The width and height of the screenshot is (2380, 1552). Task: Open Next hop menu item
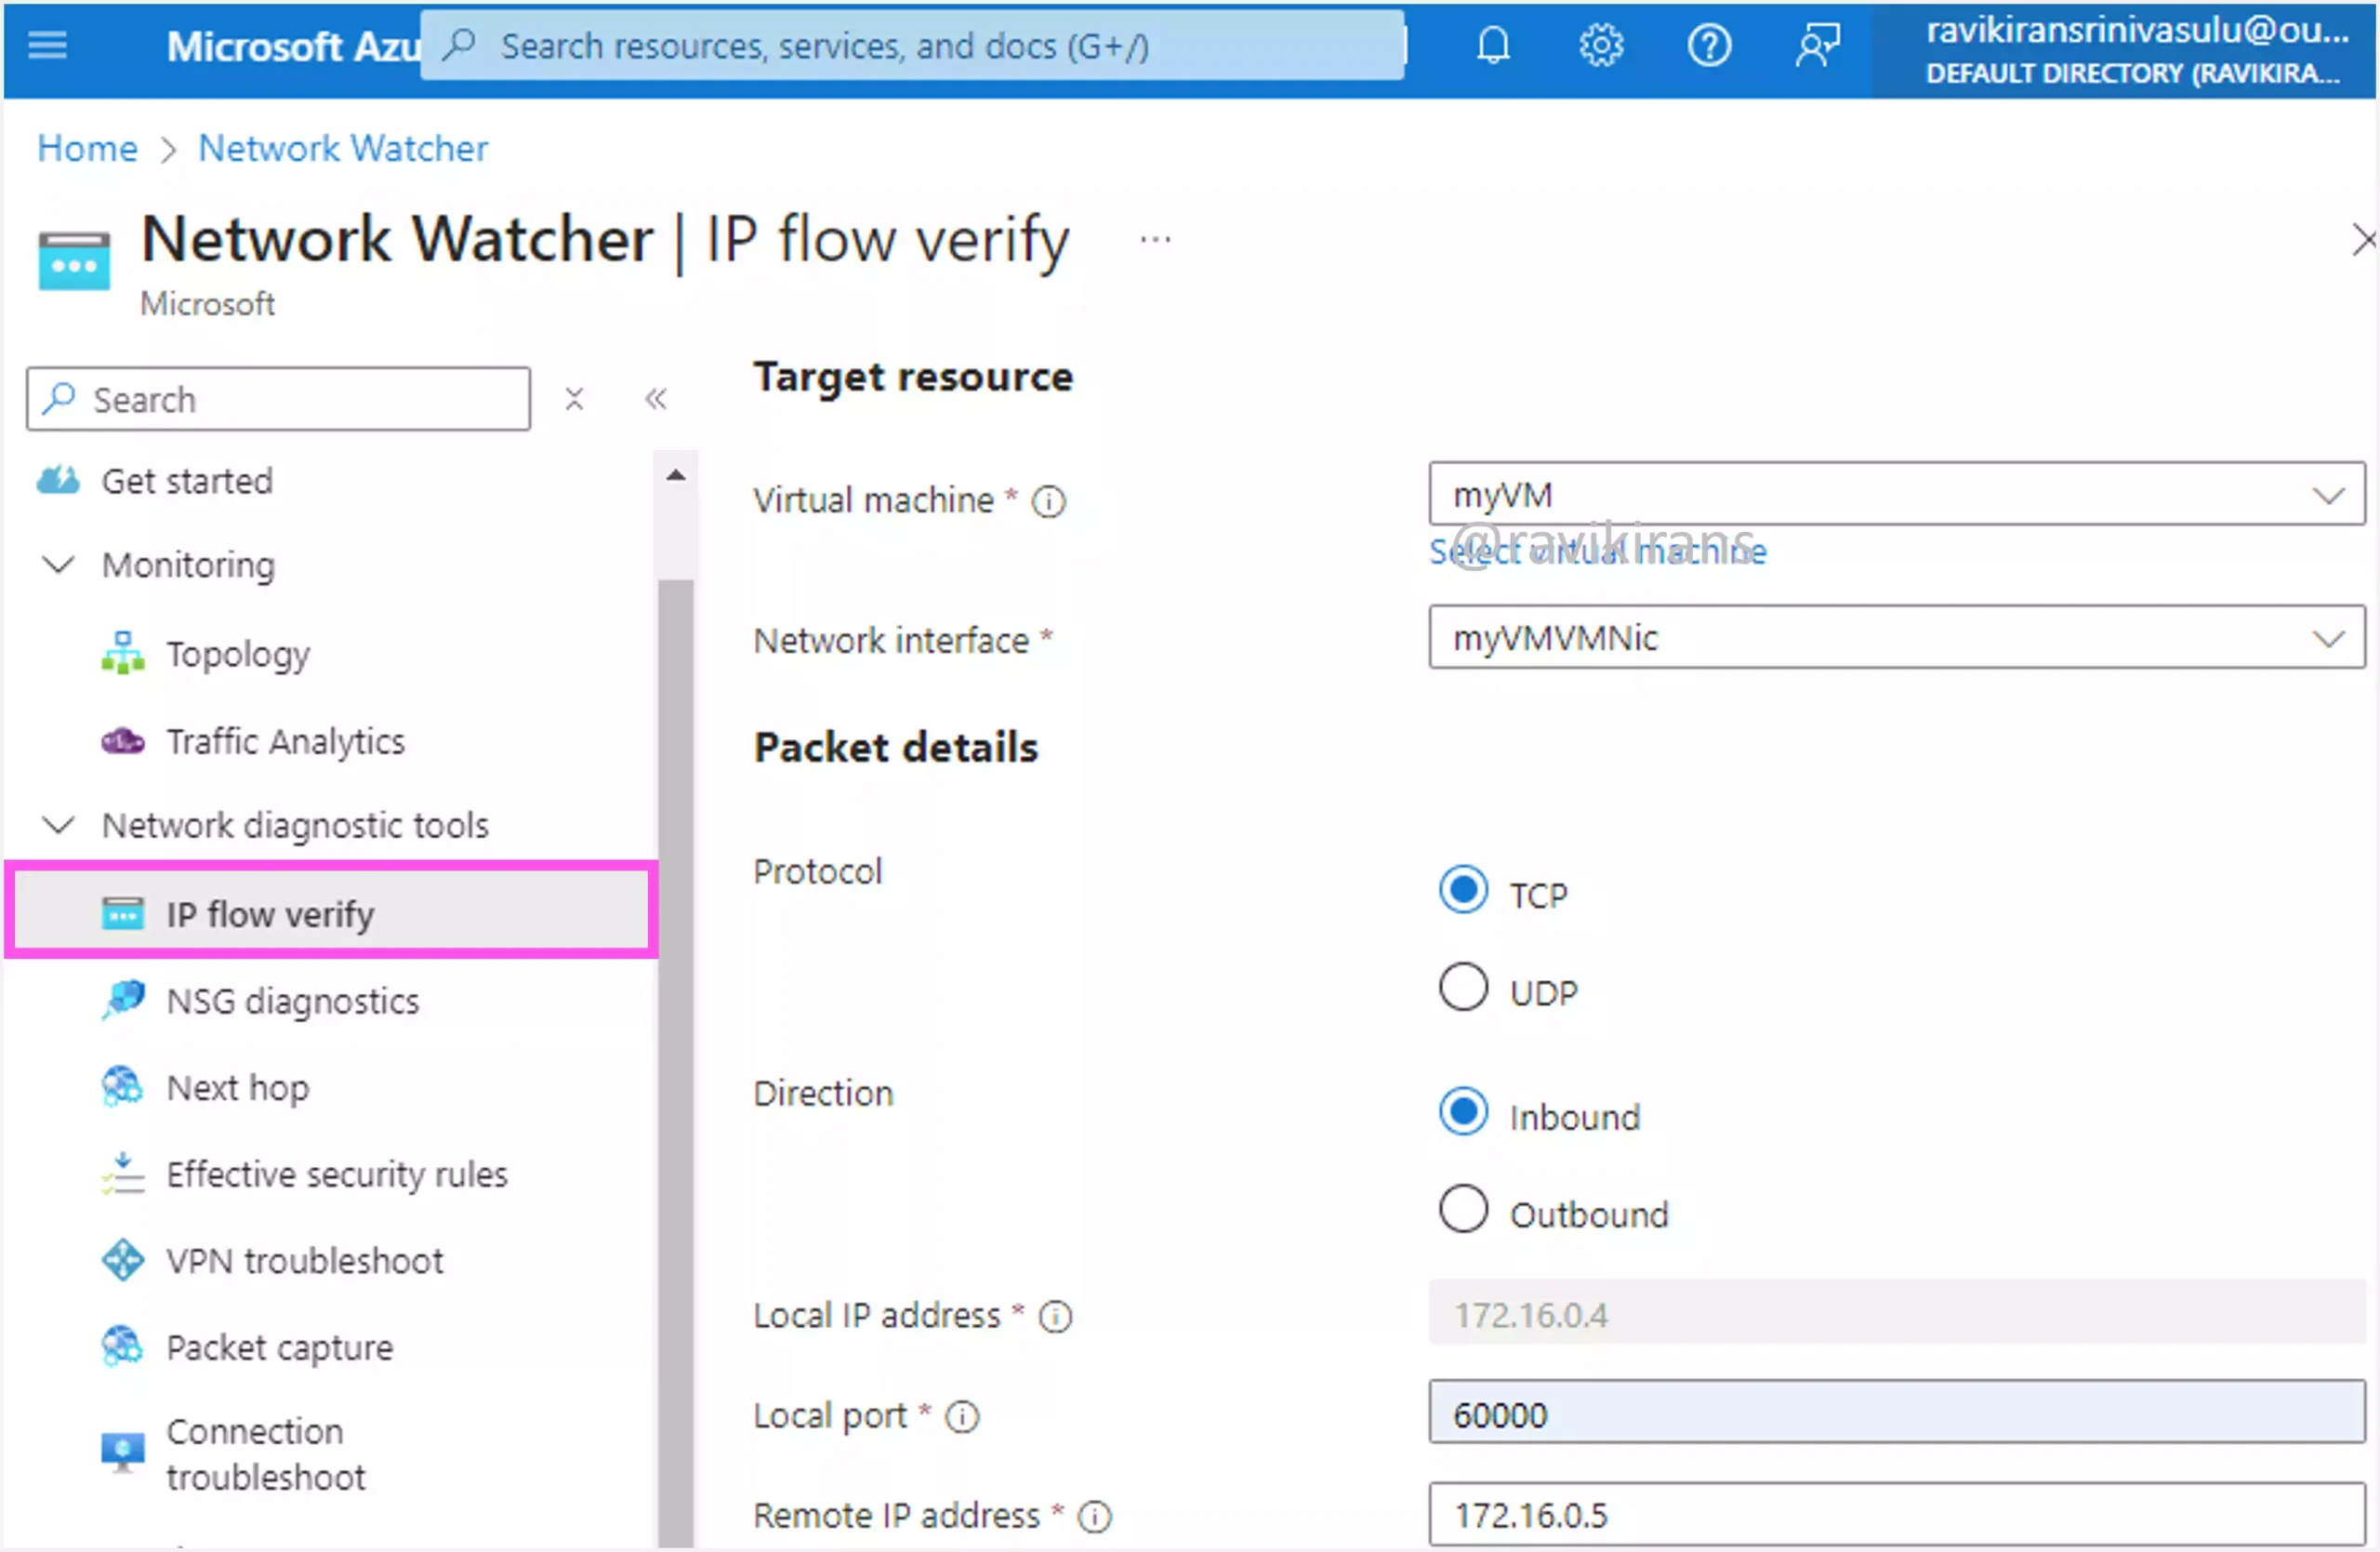pos(238,1088)
